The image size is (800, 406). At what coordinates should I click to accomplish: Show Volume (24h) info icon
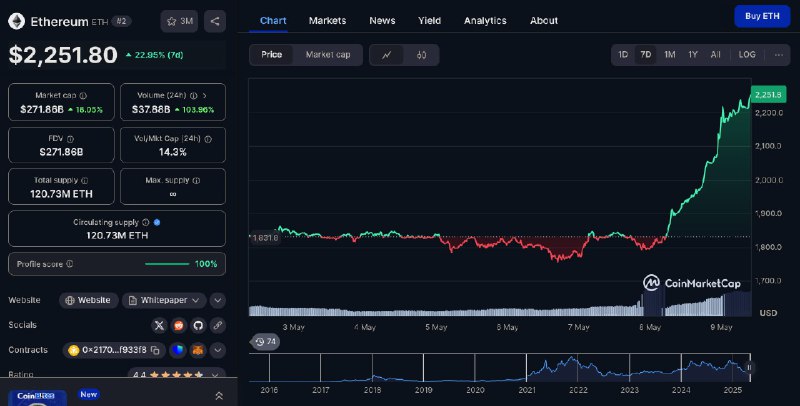[x=193, y=95]
